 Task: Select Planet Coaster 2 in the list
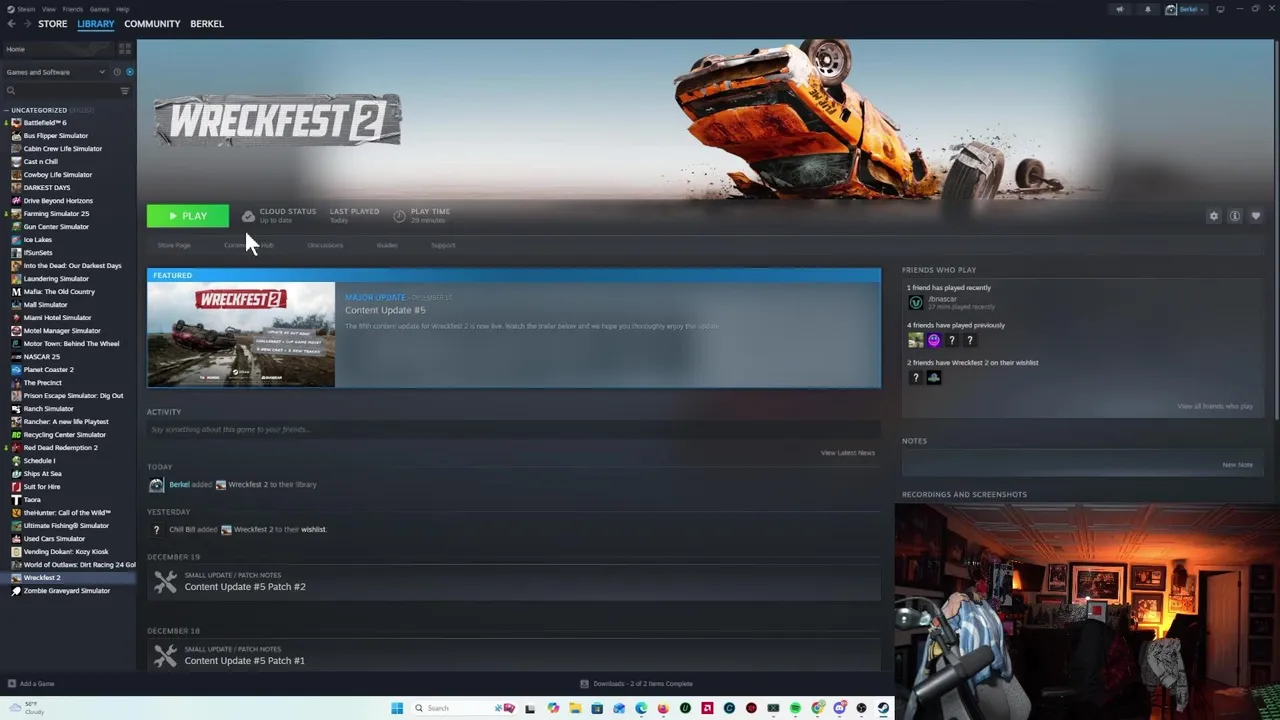(48, 369)
